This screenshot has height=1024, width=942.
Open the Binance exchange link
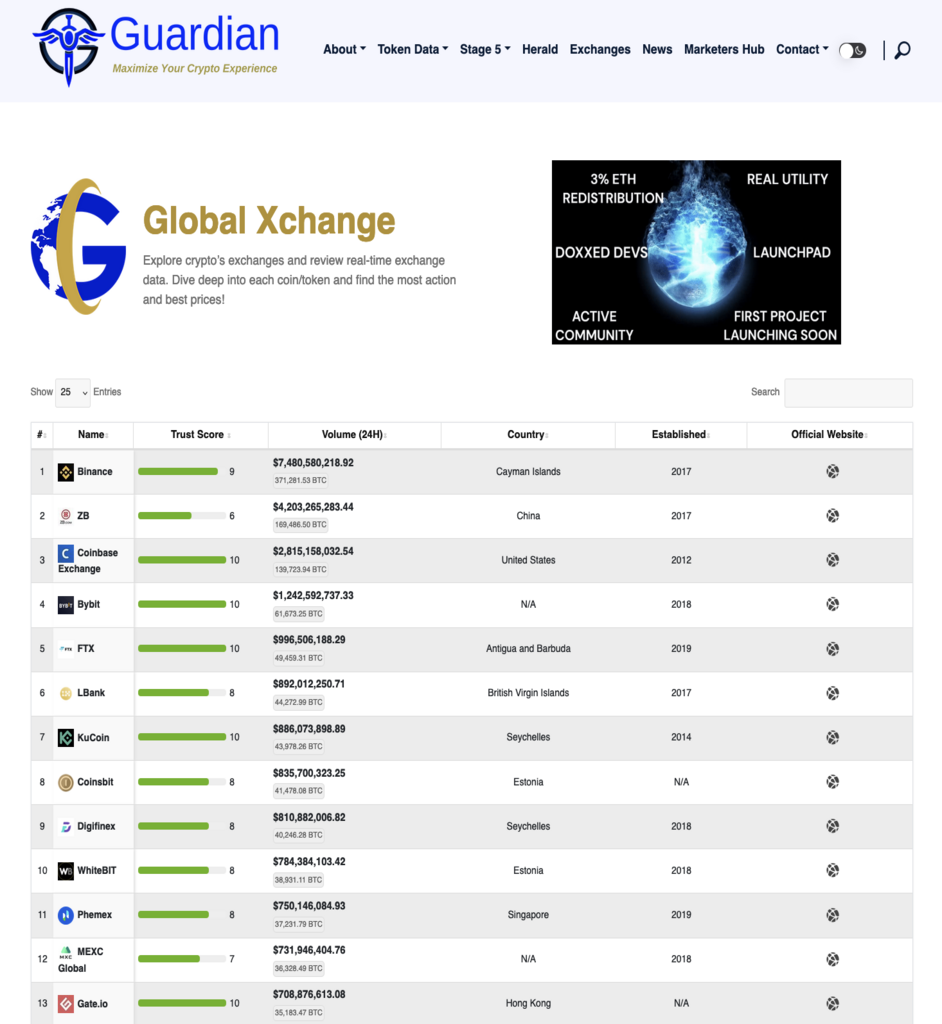[95, 472]
